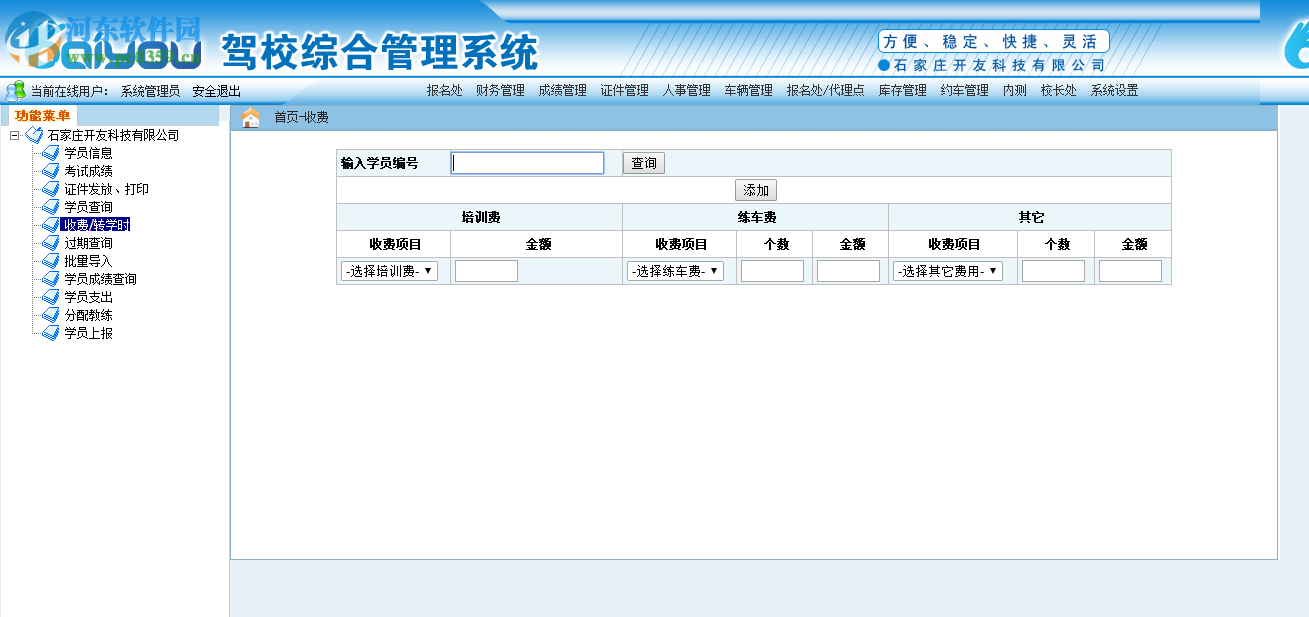Select 批量导入 in the sidebar menu
Screen dimensions: 1309x617
pyautogui.click(x=88, y=260)
